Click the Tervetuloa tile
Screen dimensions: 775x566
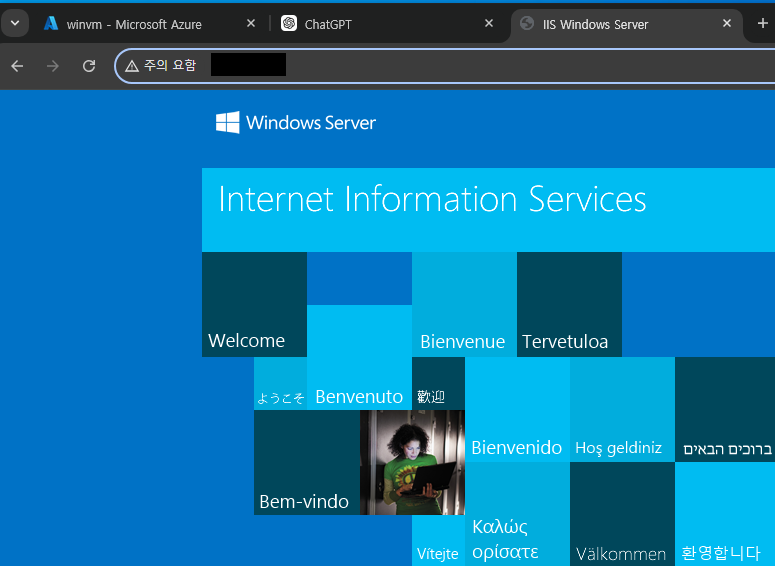(569, 305)
